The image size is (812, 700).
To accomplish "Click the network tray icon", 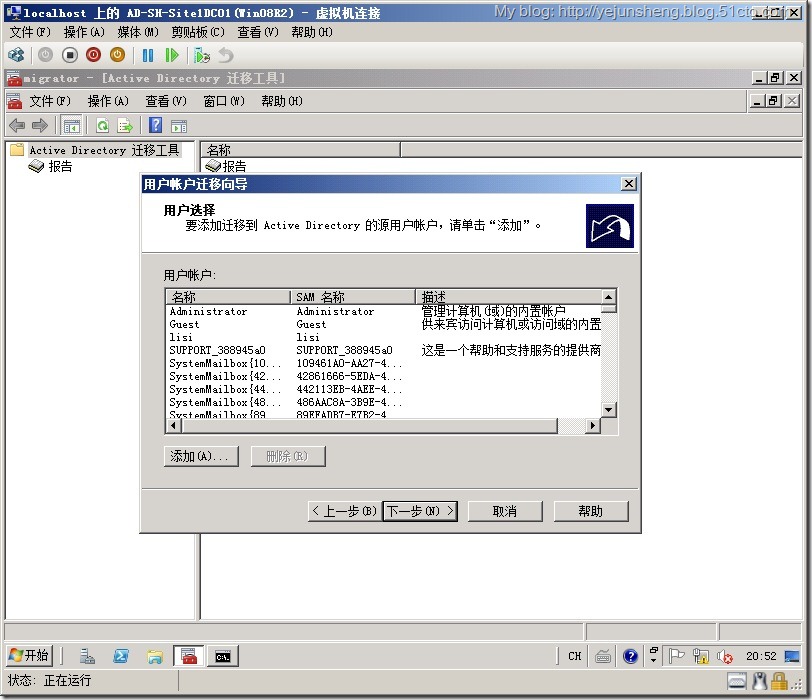I will (700, 657).
